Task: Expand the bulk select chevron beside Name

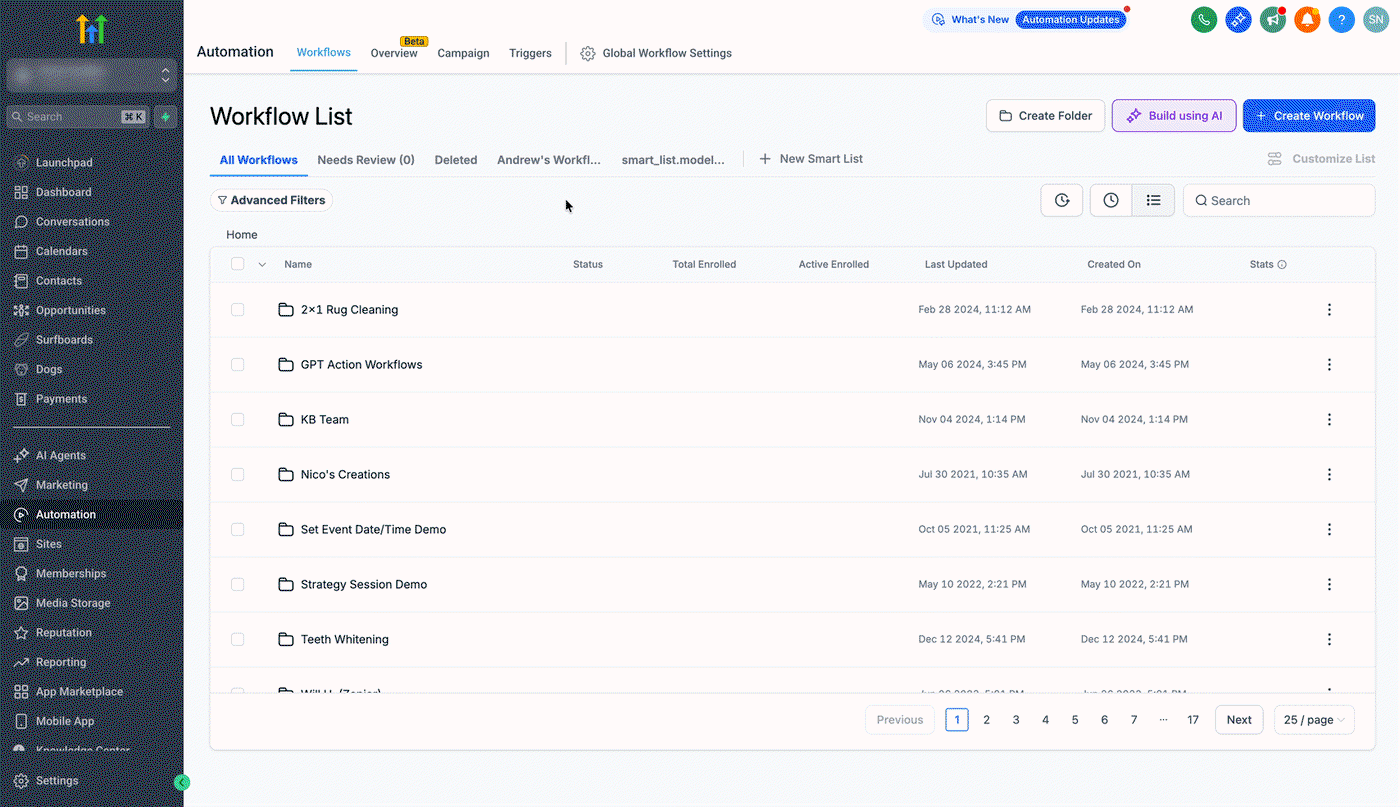Action: 262,265
